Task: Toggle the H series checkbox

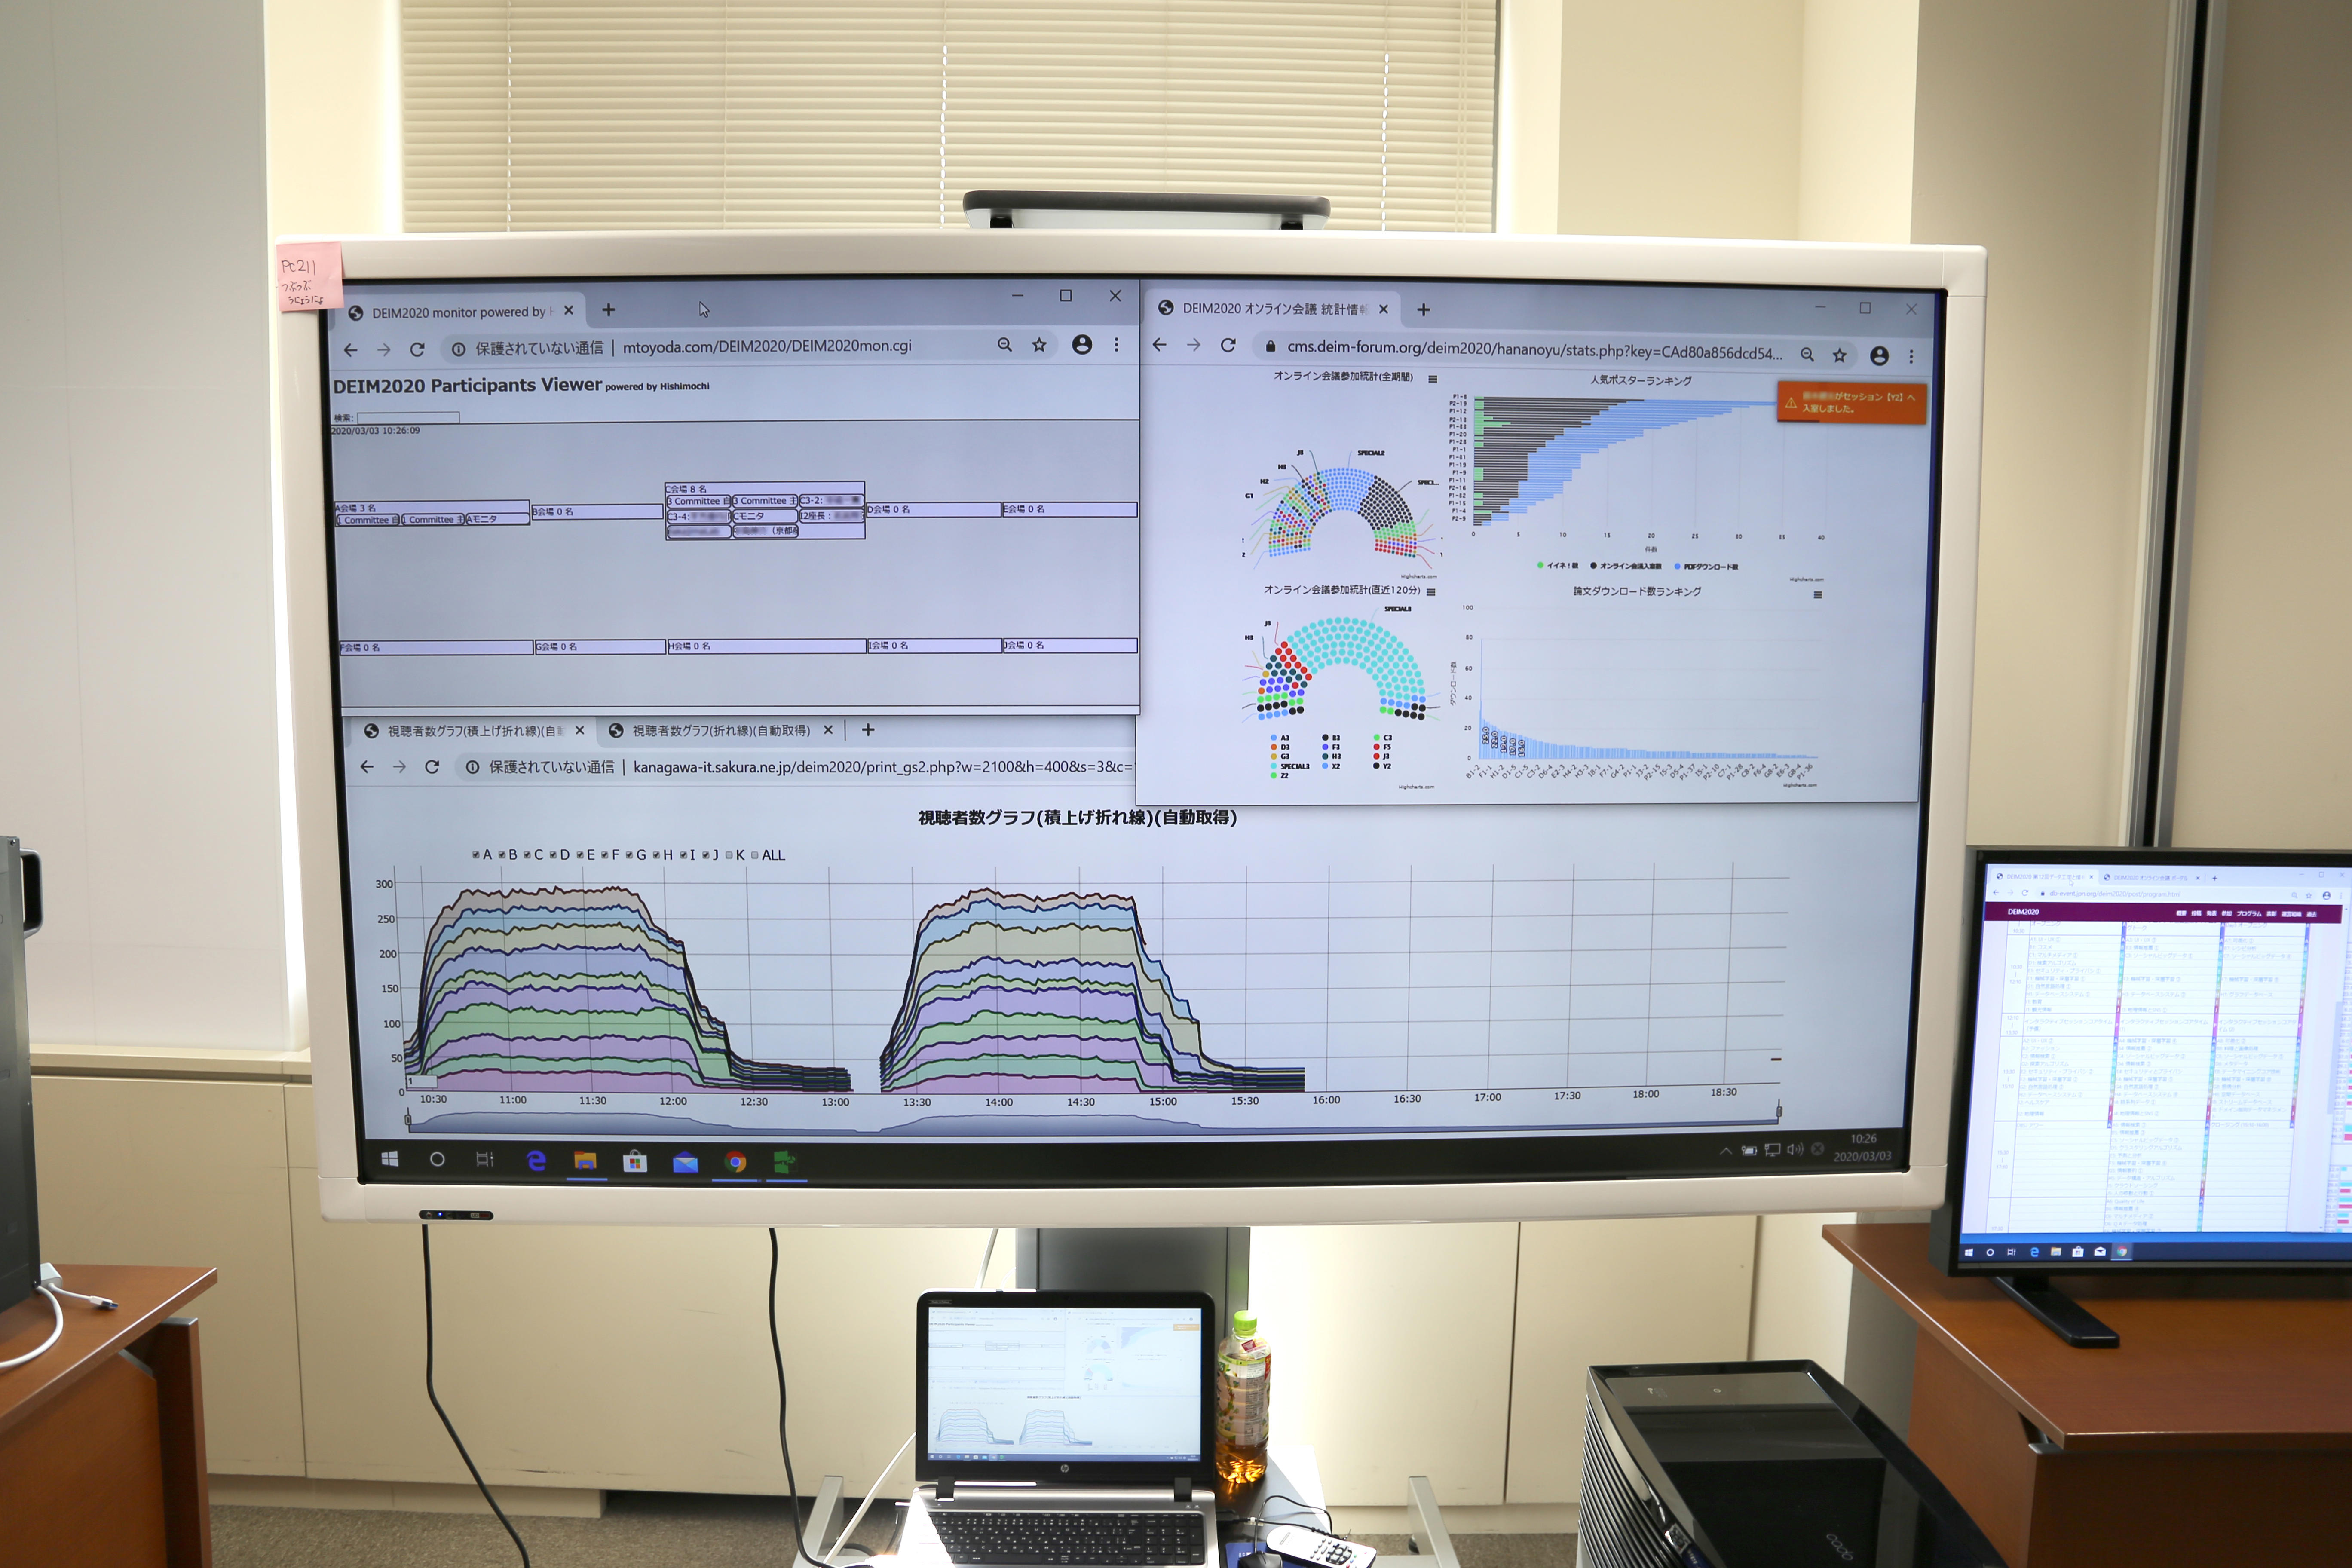Action: point(656,855)
